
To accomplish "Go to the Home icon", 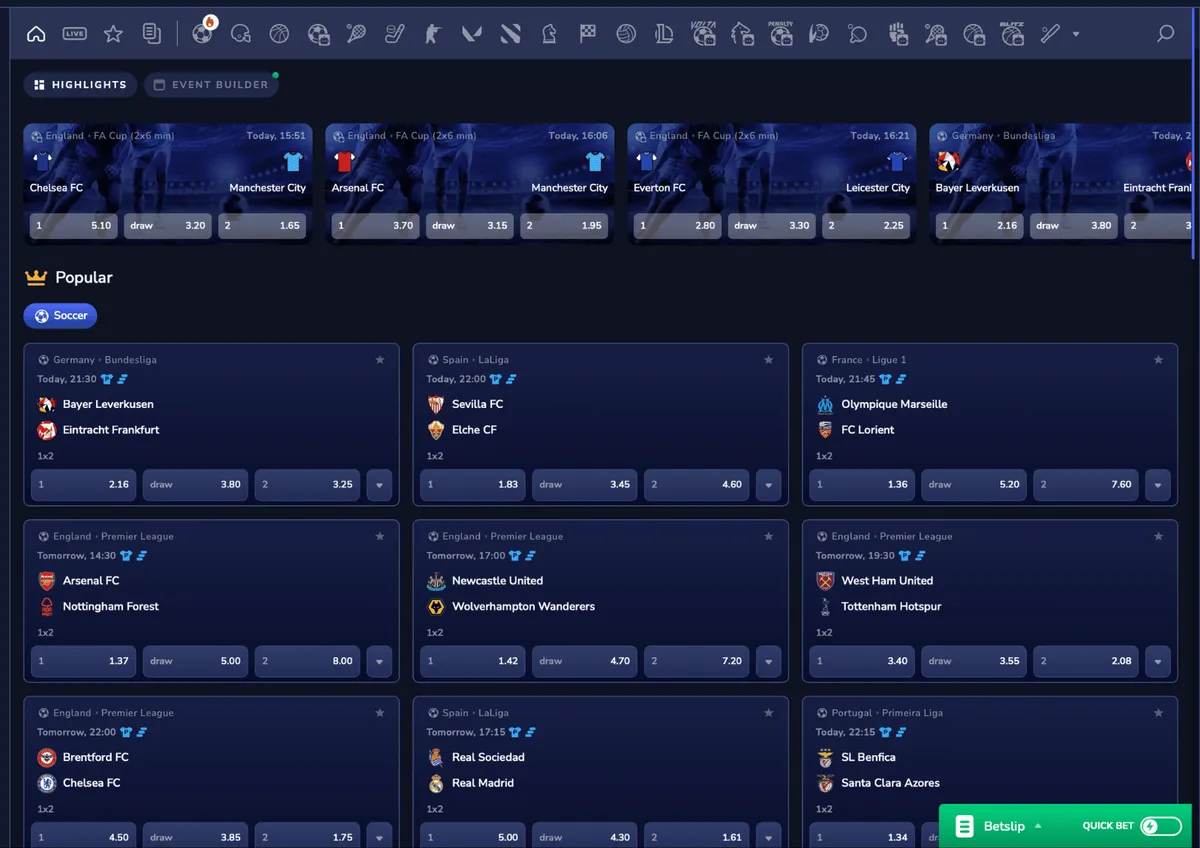I will point(36,34).
